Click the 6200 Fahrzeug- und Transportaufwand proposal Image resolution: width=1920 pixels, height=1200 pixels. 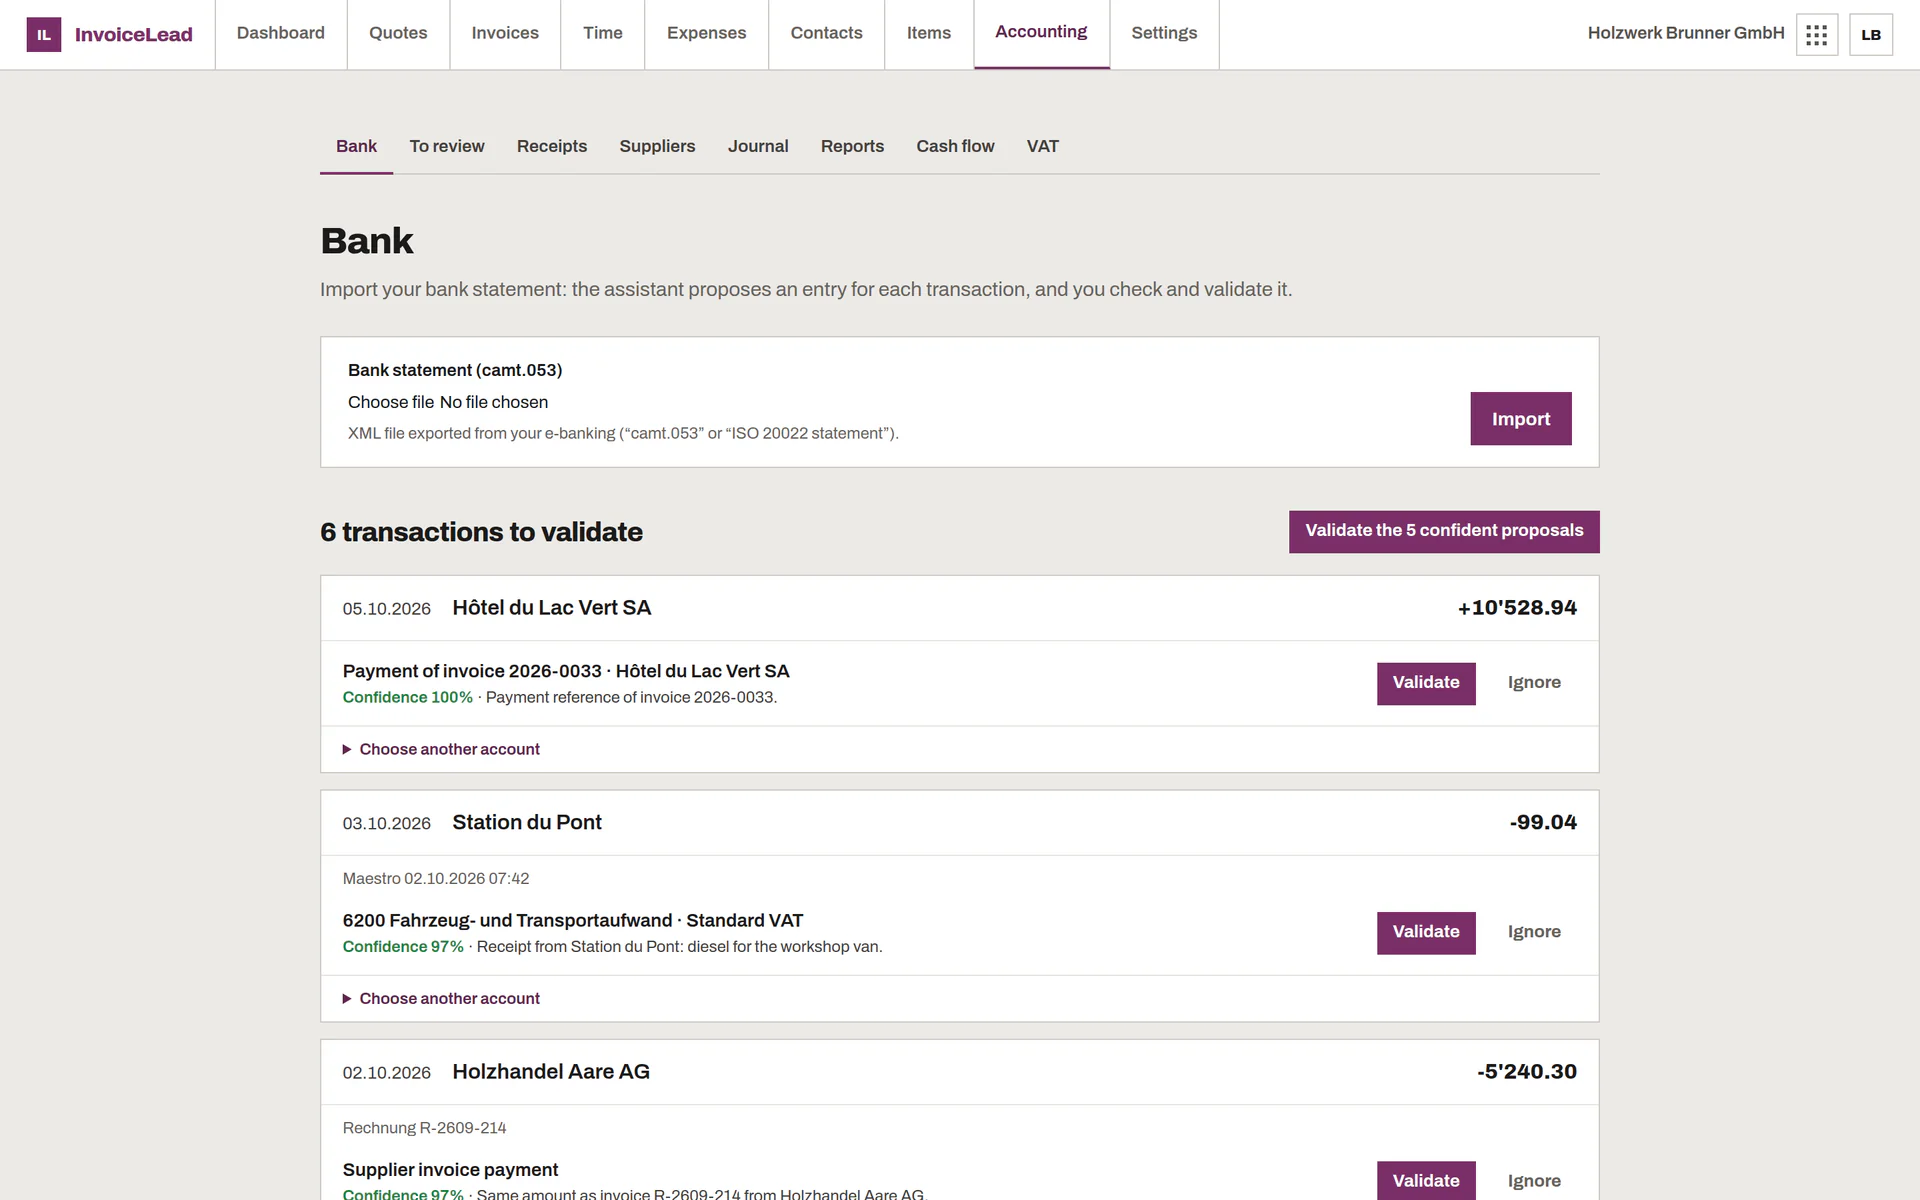tap(573, 921)
